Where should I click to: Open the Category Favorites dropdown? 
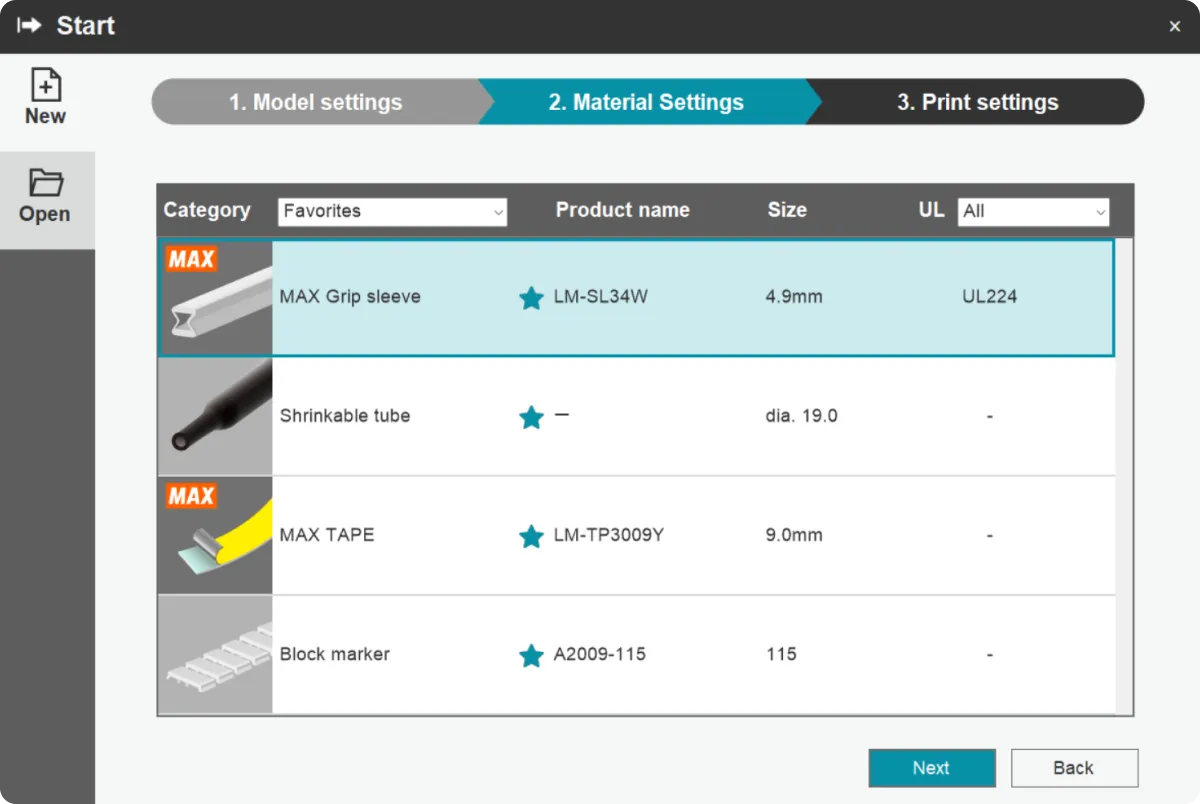(392, 211)
